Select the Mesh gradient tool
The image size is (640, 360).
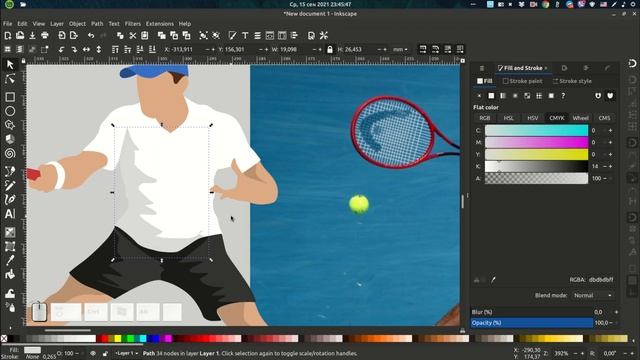pos(10,247)
